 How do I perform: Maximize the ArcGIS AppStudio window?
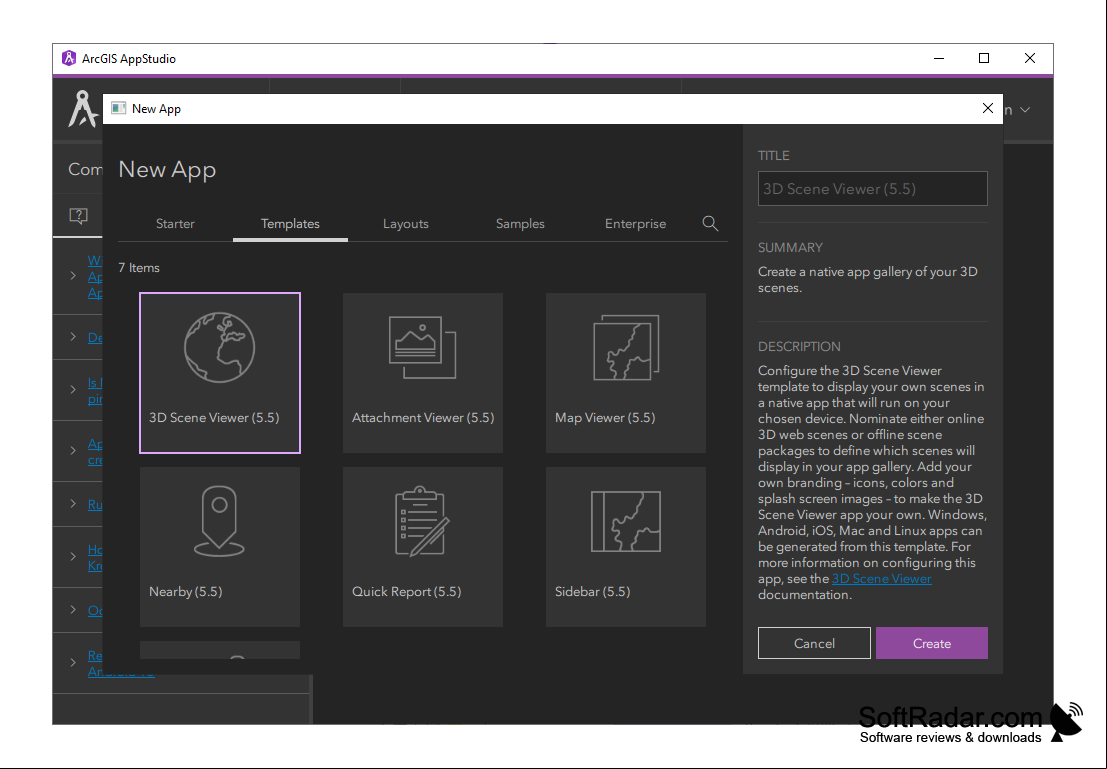pyautogui.click(x=983, y=59)
